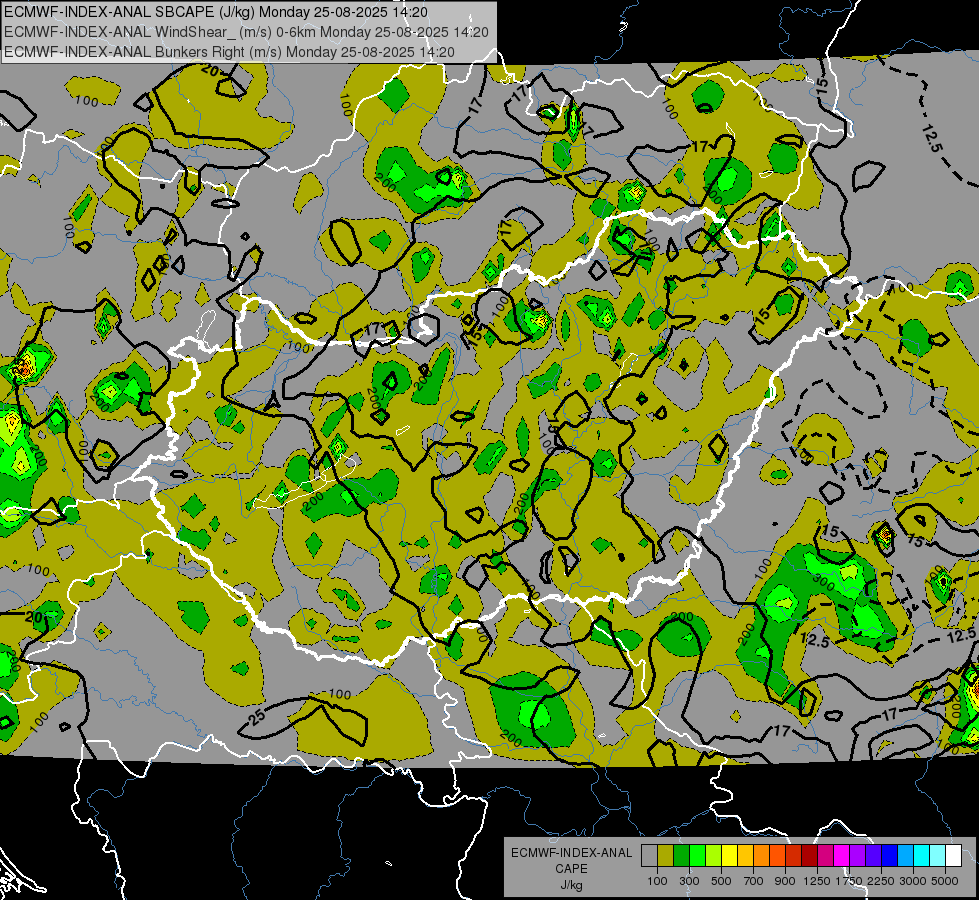Click the Bunkers Right title line
979x900 pixels.
click(x=229, y=52)
